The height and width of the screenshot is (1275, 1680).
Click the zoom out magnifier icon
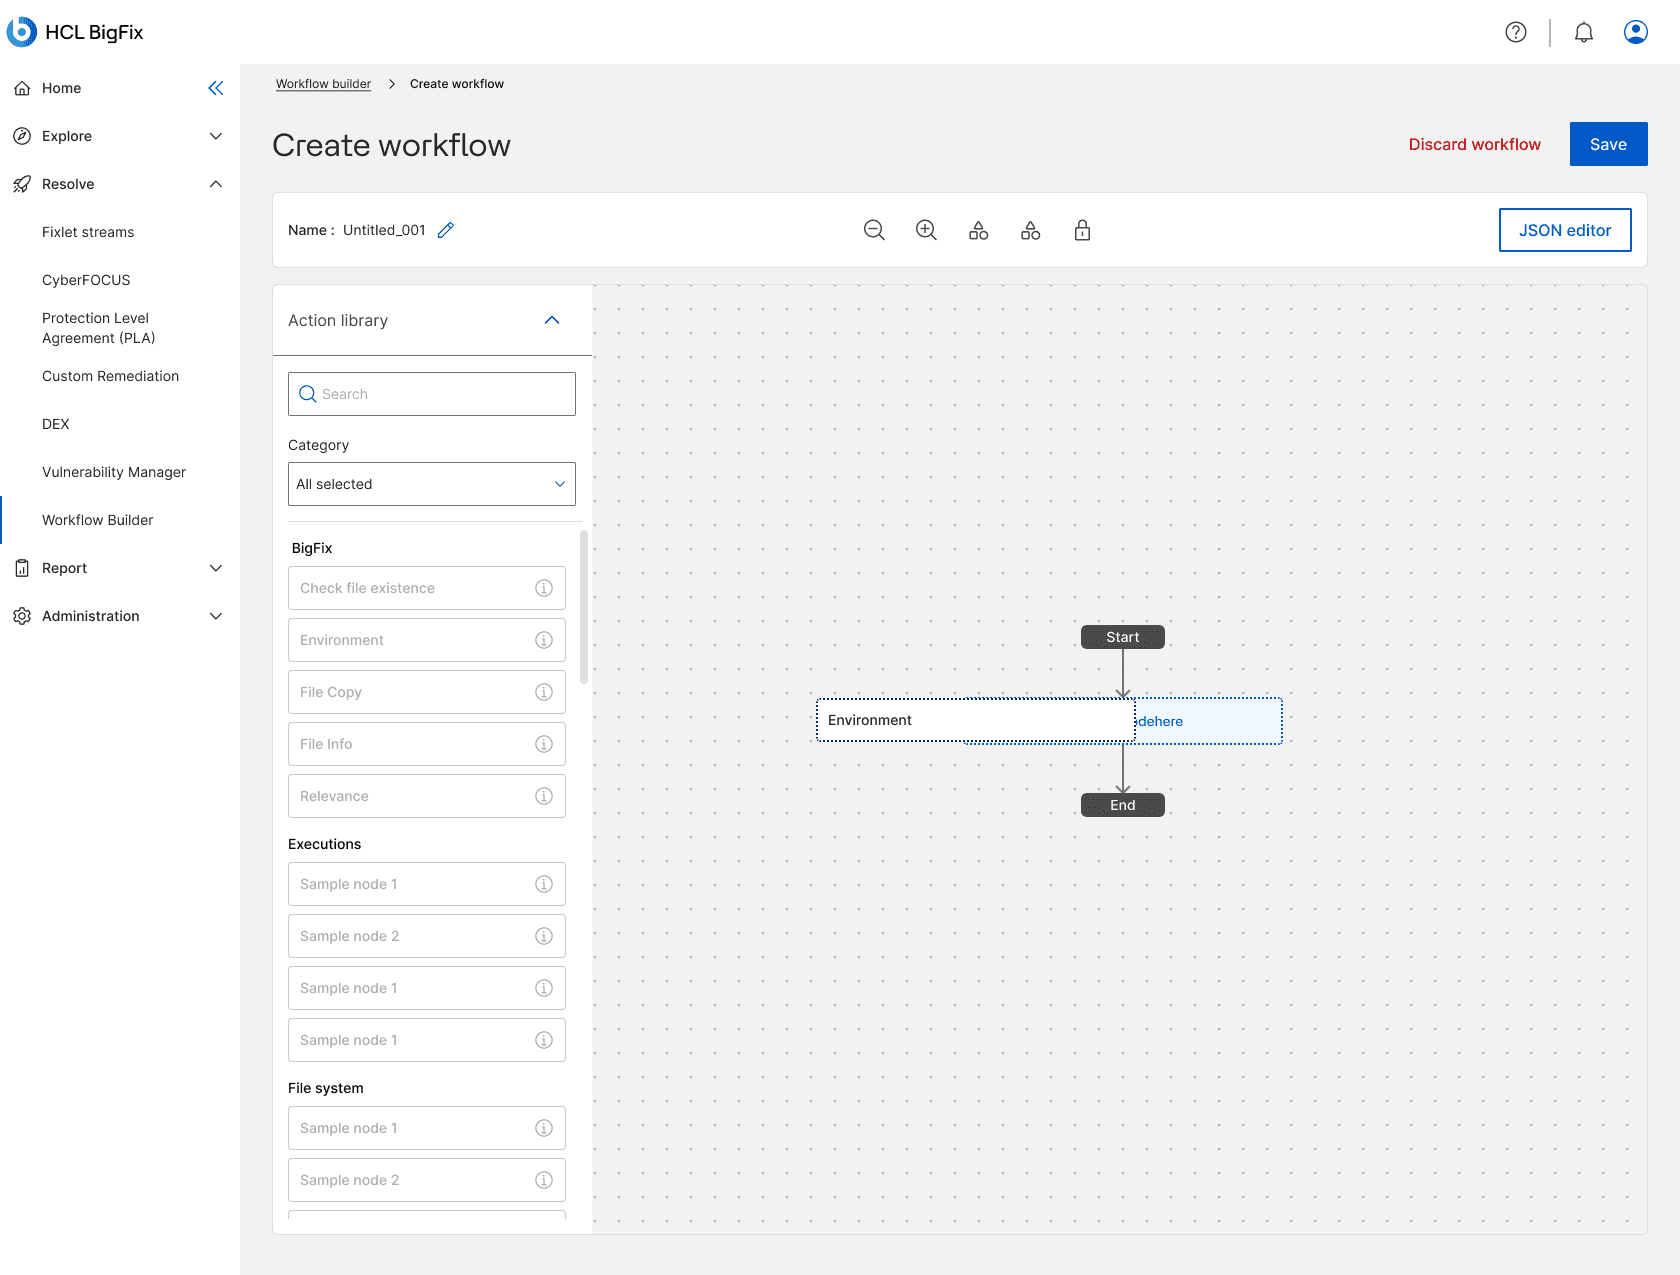coord(874,230)
